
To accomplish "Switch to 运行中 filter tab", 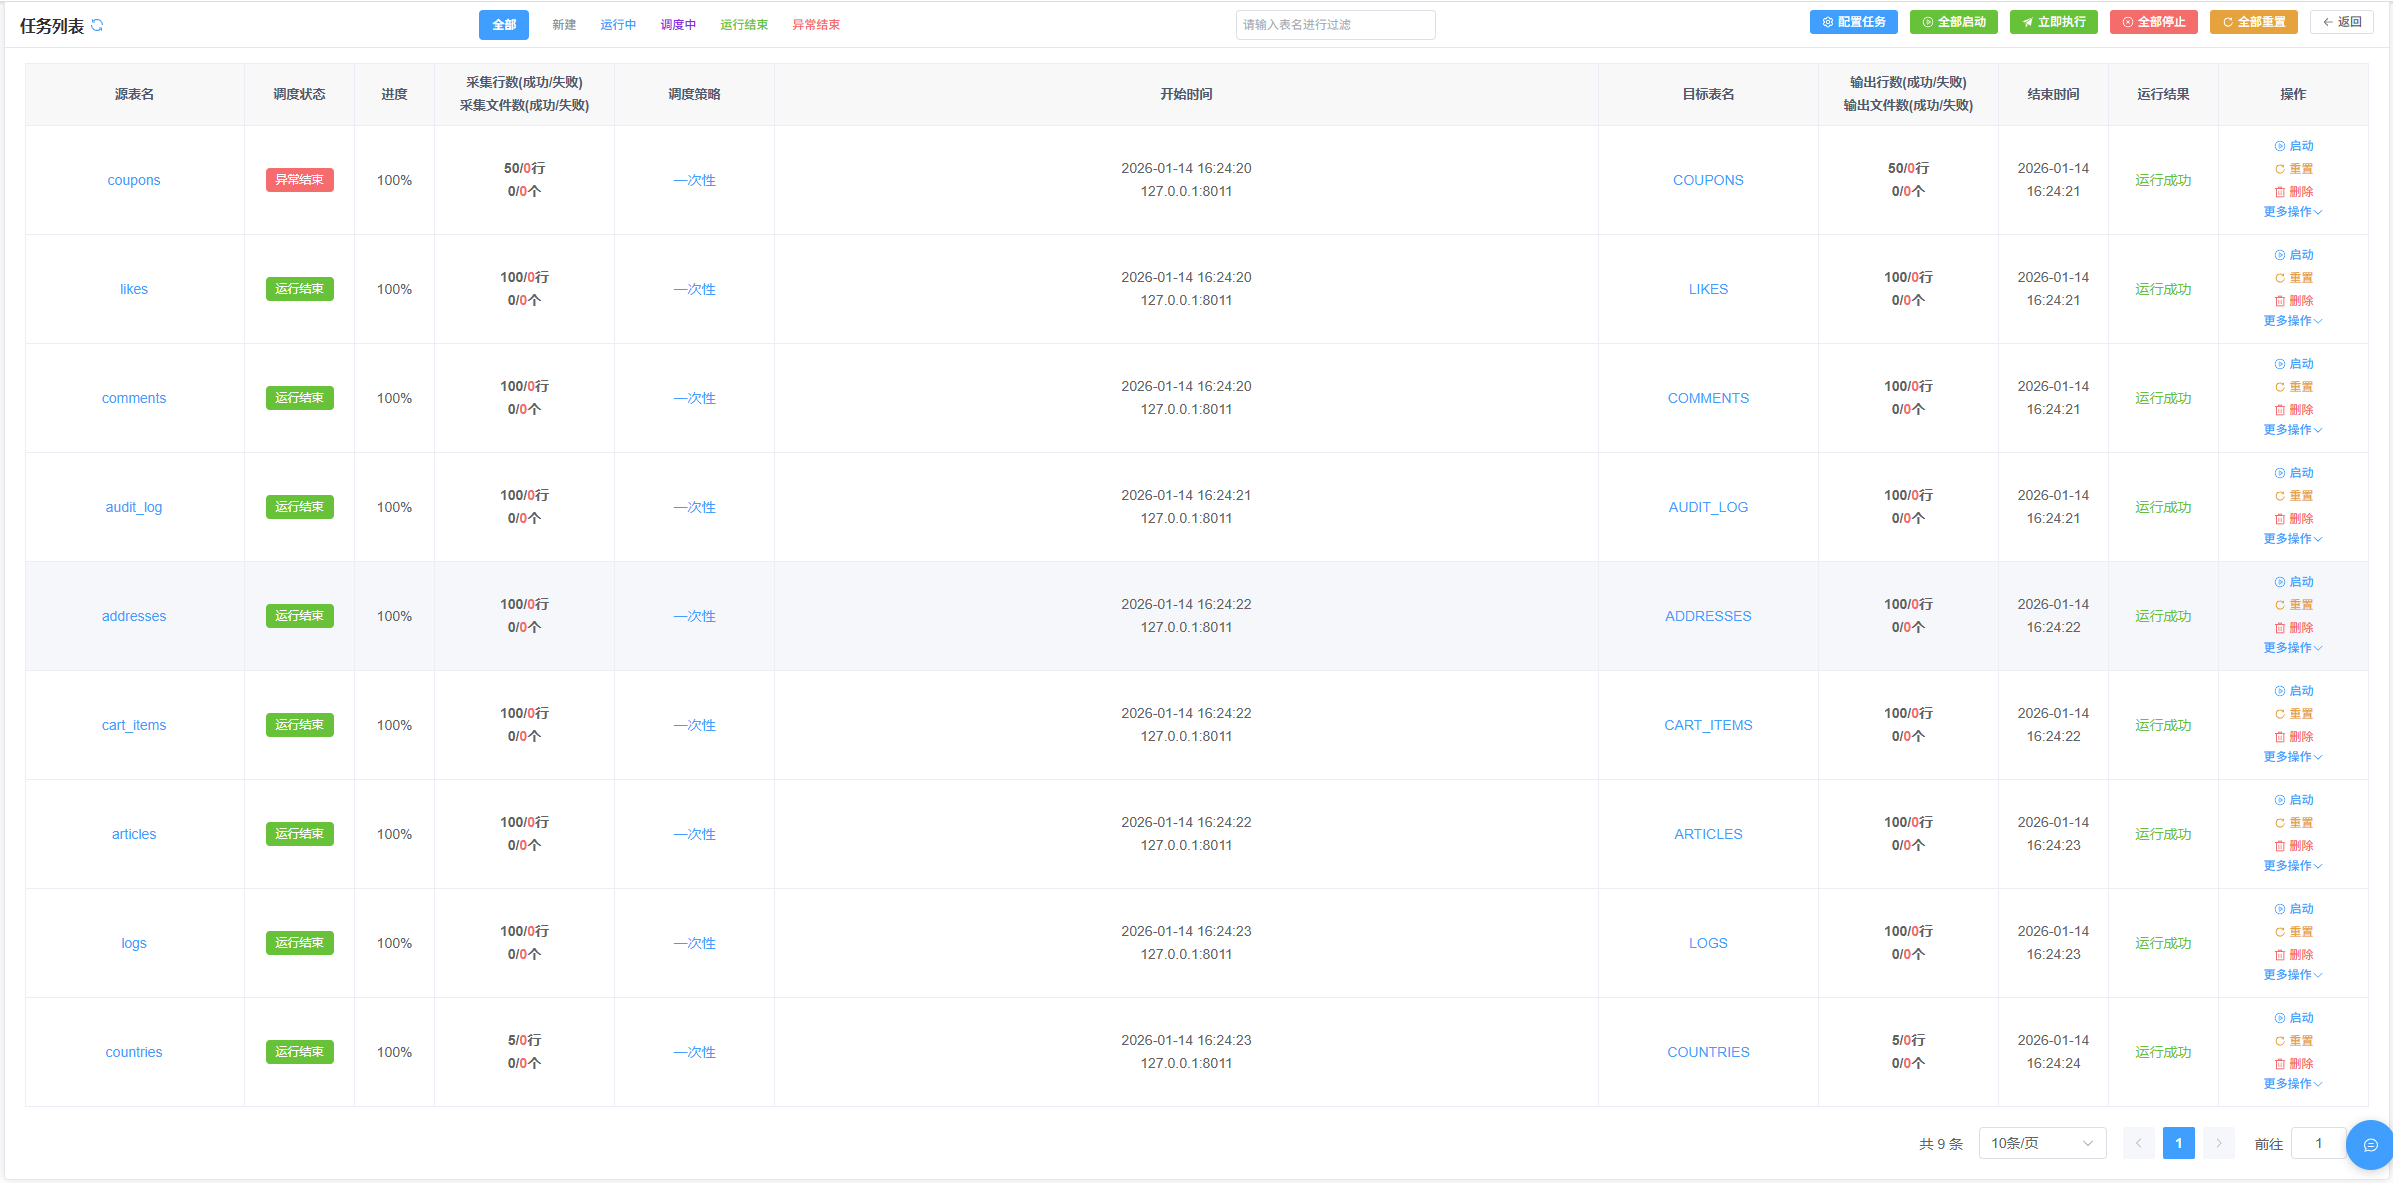I will (618, 25).
